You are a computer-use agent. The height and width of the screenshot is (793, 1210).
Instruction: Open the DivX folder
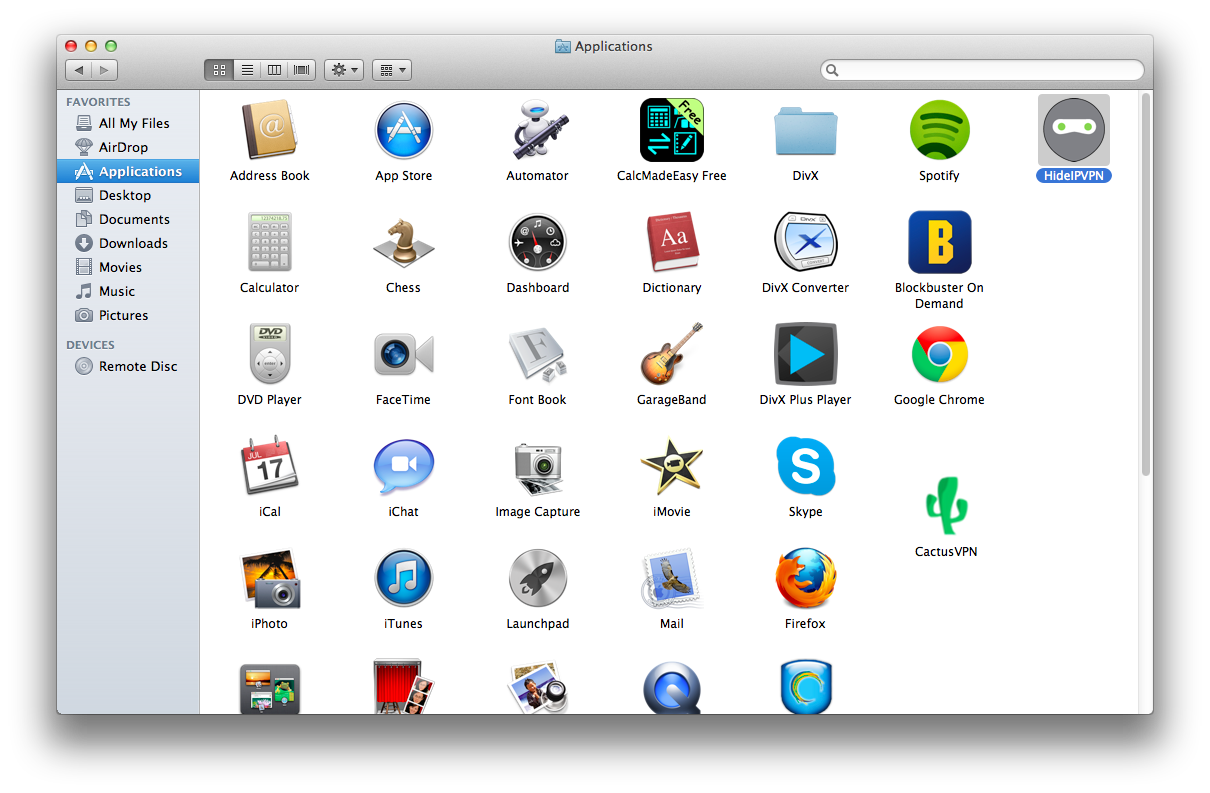click(x=806, y=131)
